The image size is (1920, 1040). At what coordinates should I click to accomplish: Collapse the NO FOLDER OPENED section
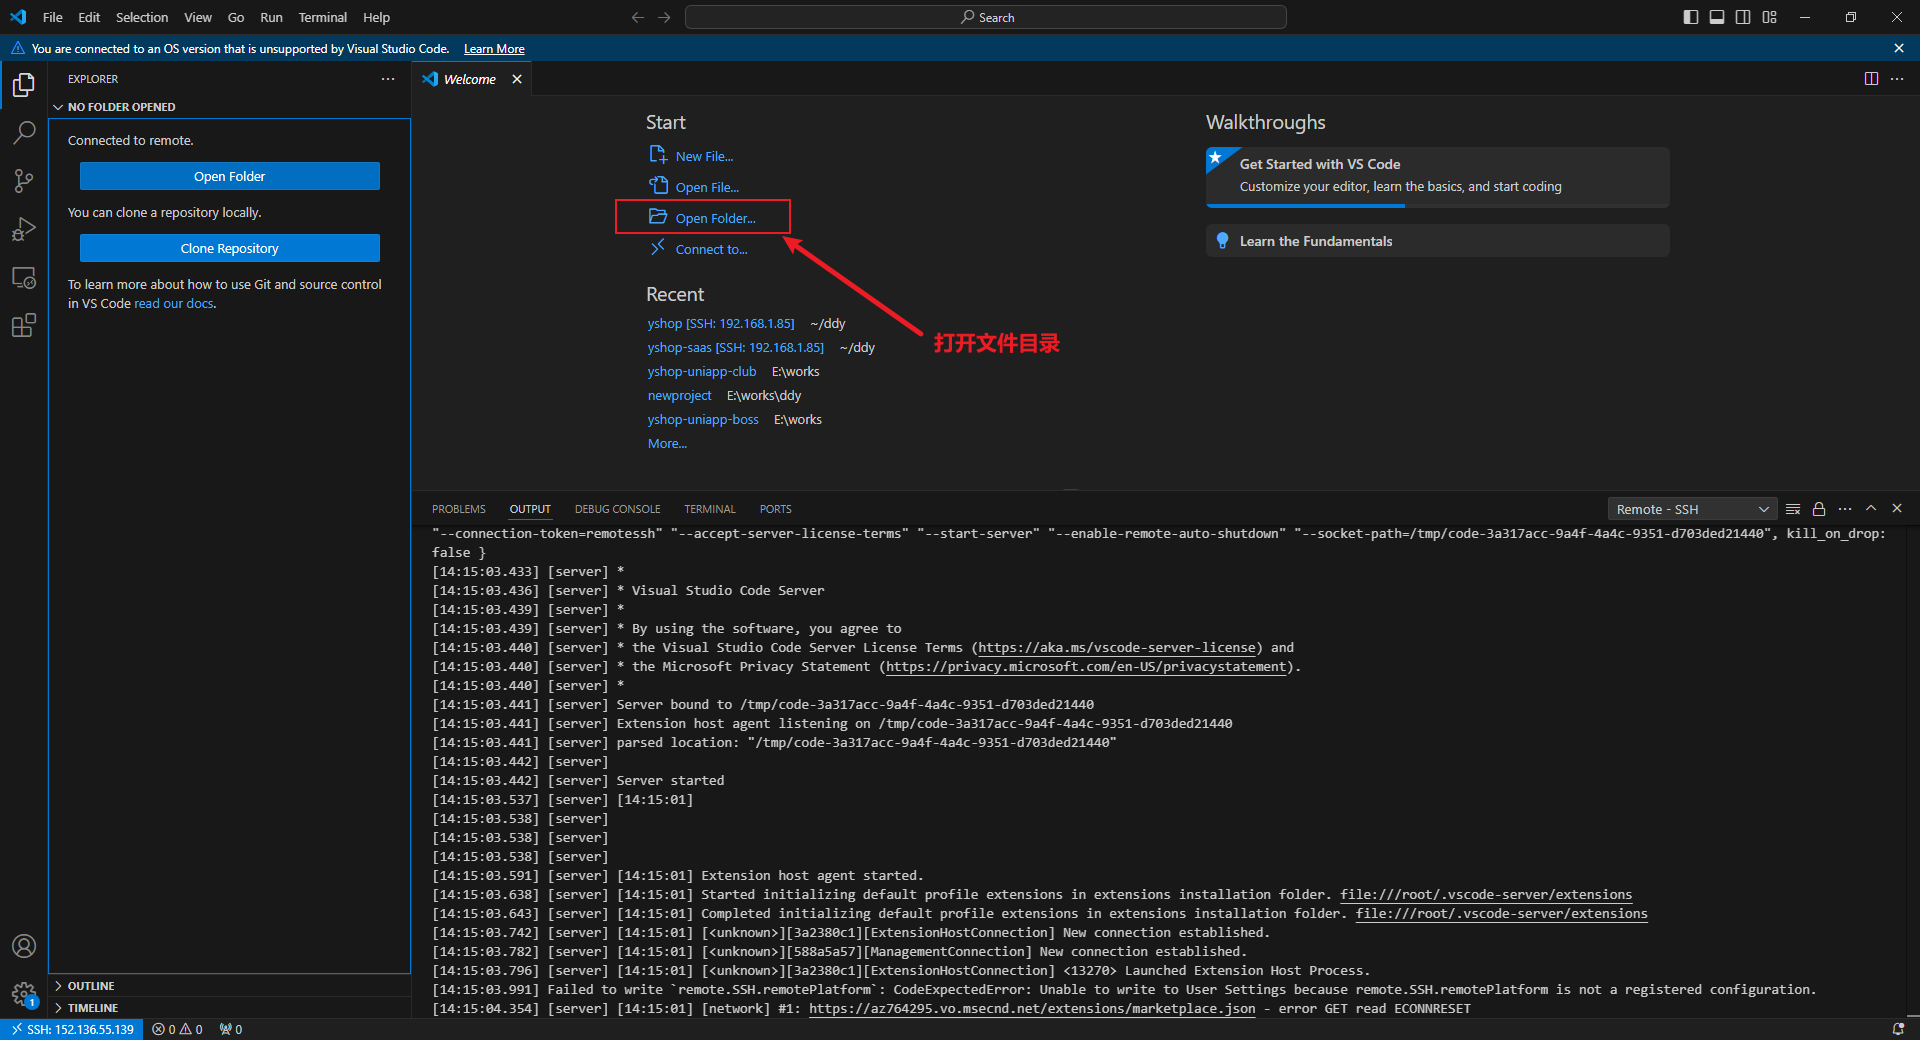point(121,107)
